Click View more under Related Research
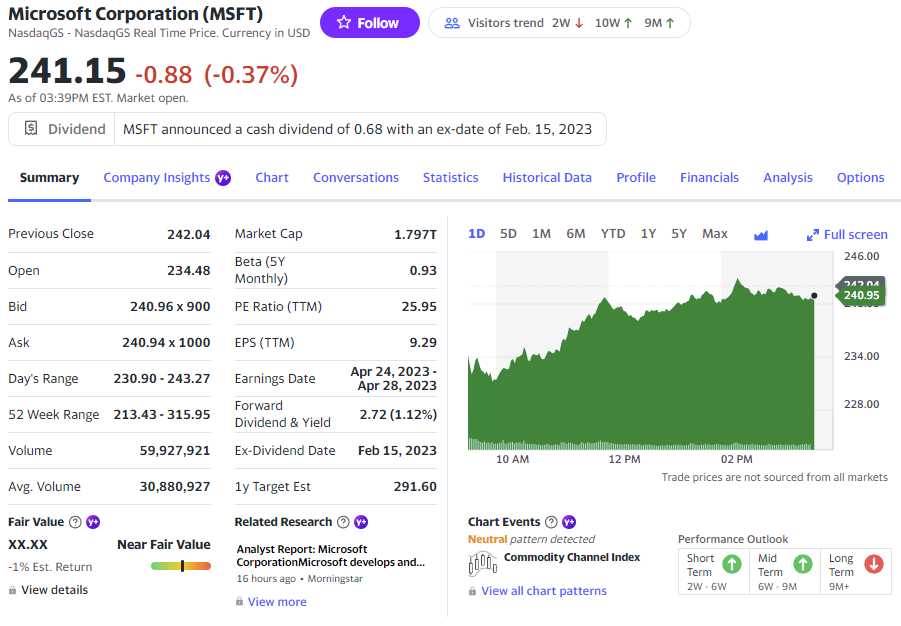The width and height of the screenshot is (901, 626). click(x=276, y=601)
